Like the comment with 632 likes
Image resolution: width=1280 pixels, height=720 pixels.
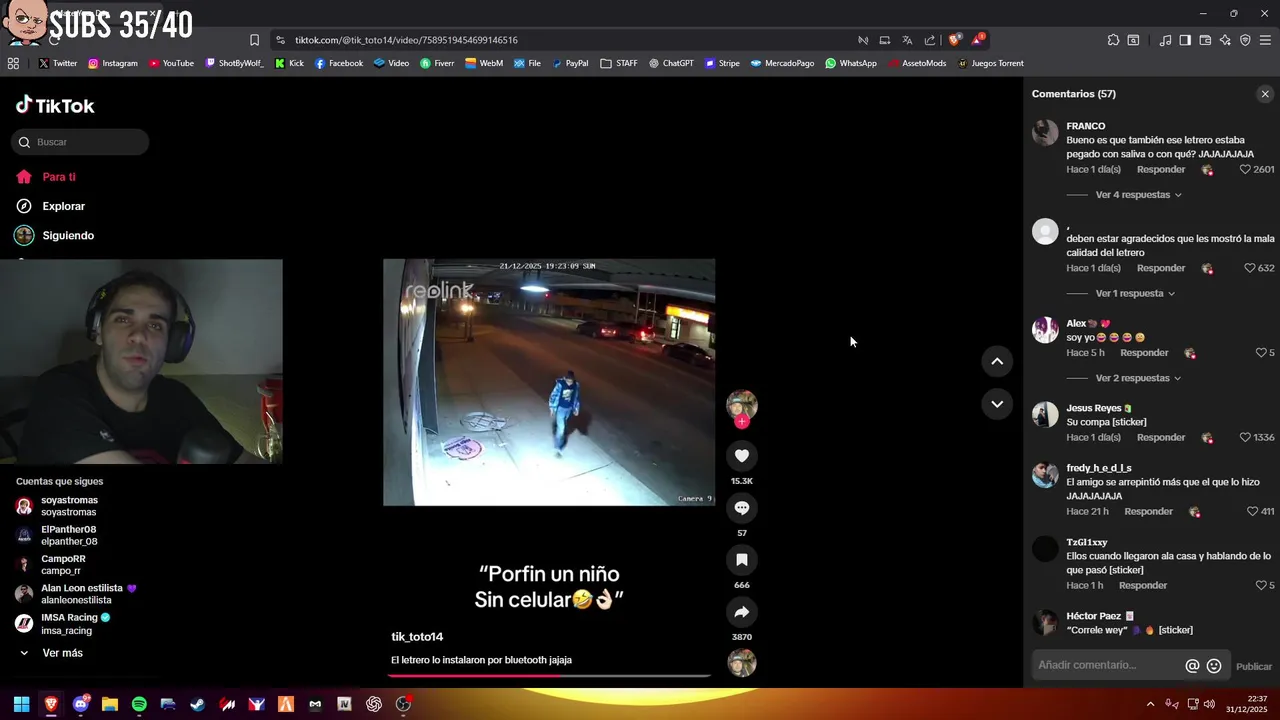point(1250,268)
